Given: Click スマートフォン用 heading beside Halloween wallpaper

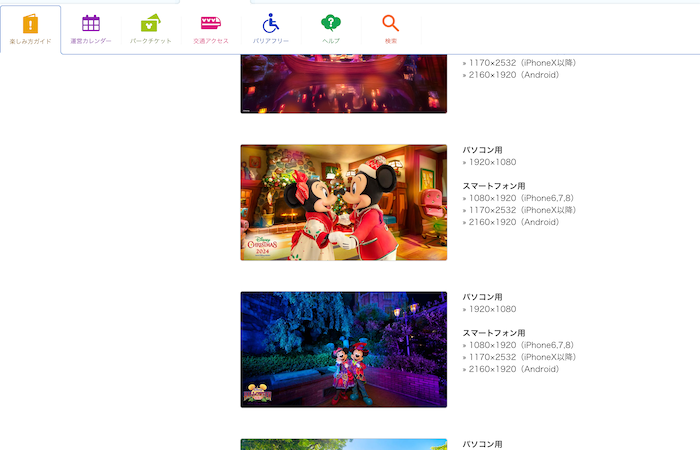Looking at the screenshot, I should tap(494, 333).
